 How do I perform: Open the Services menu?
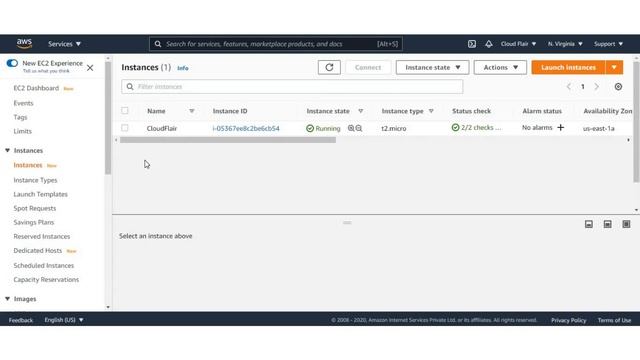tap(64, 44)
